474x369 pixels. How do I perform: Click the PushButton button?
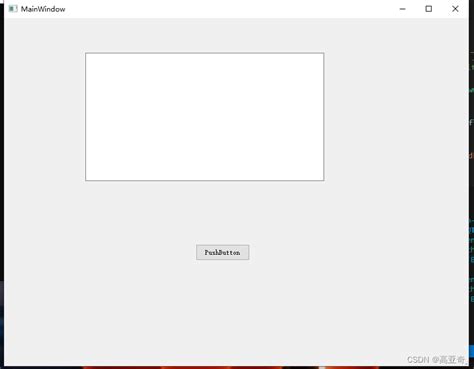tap(223, 252)
